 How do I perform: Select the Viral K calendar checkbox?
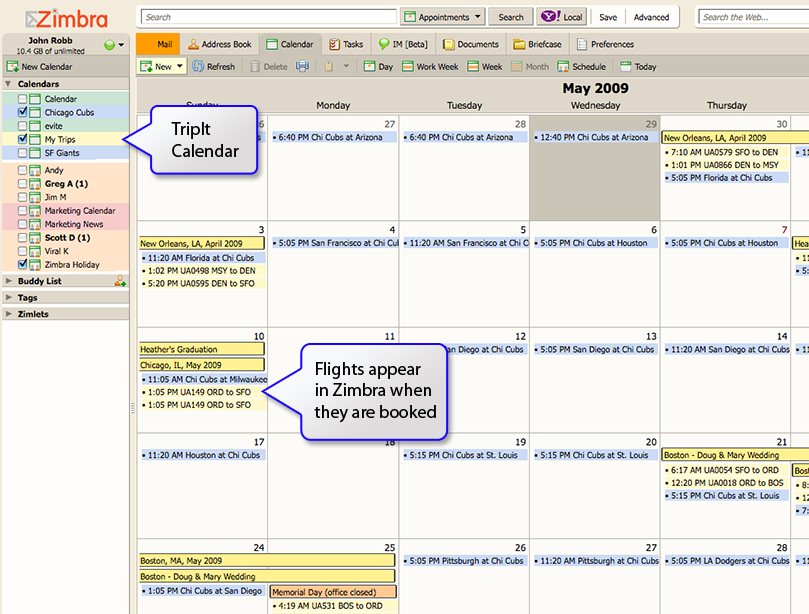tap(22, 251)
